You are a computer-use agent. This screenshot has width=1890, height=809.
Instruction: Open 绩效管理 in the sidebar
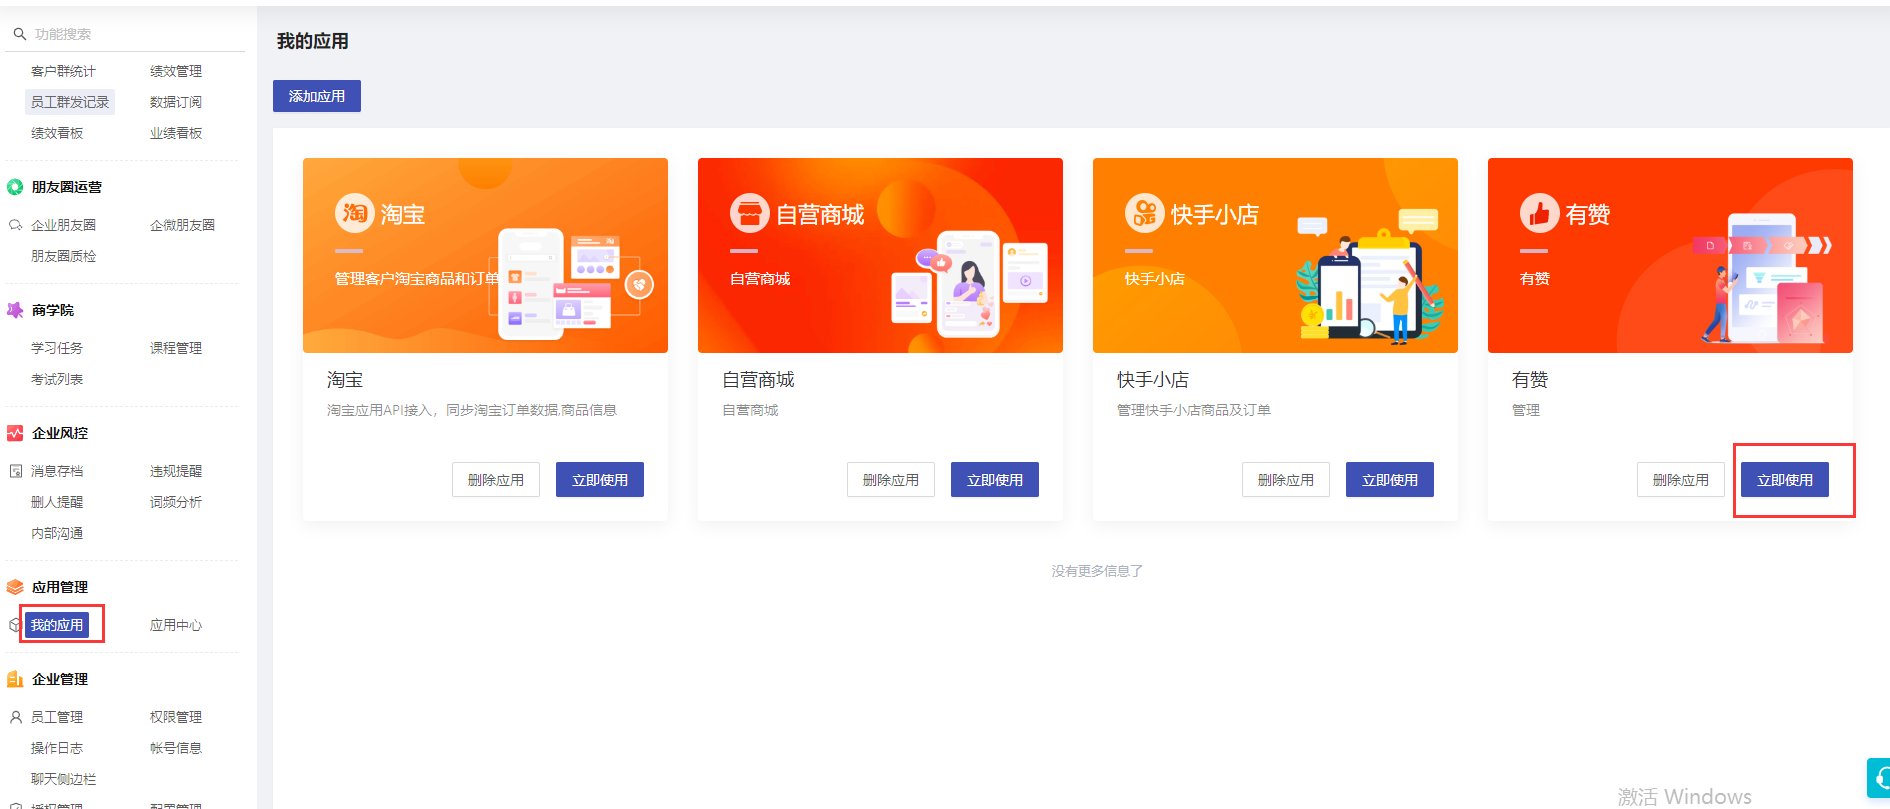[176, 71]
